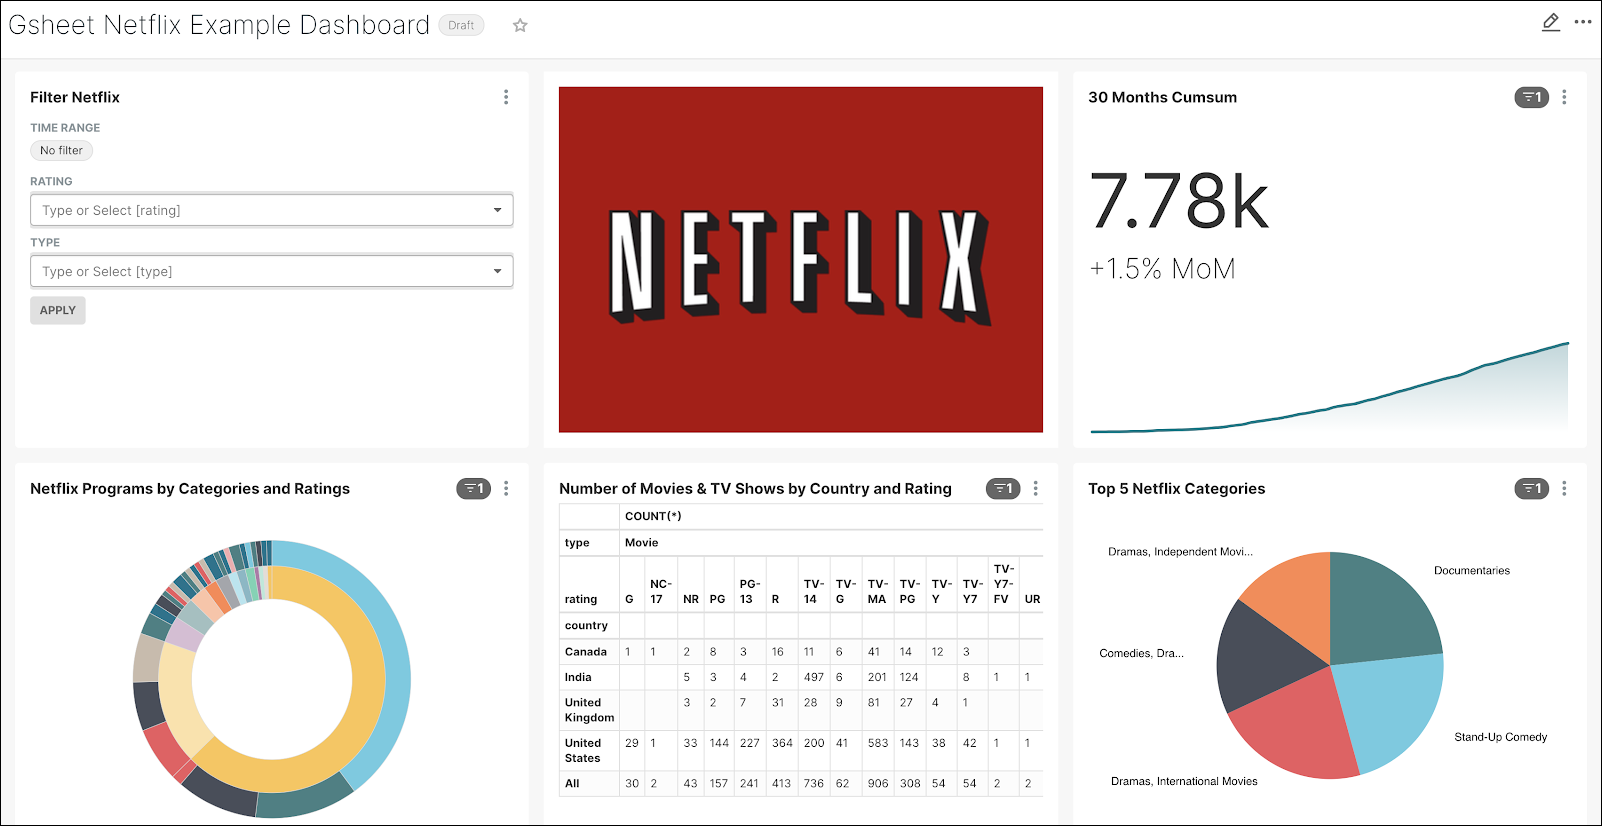Open the type select dropdown
Image resolution: width=1602 pixels, height=826 pixels.
tap(271, 271)
